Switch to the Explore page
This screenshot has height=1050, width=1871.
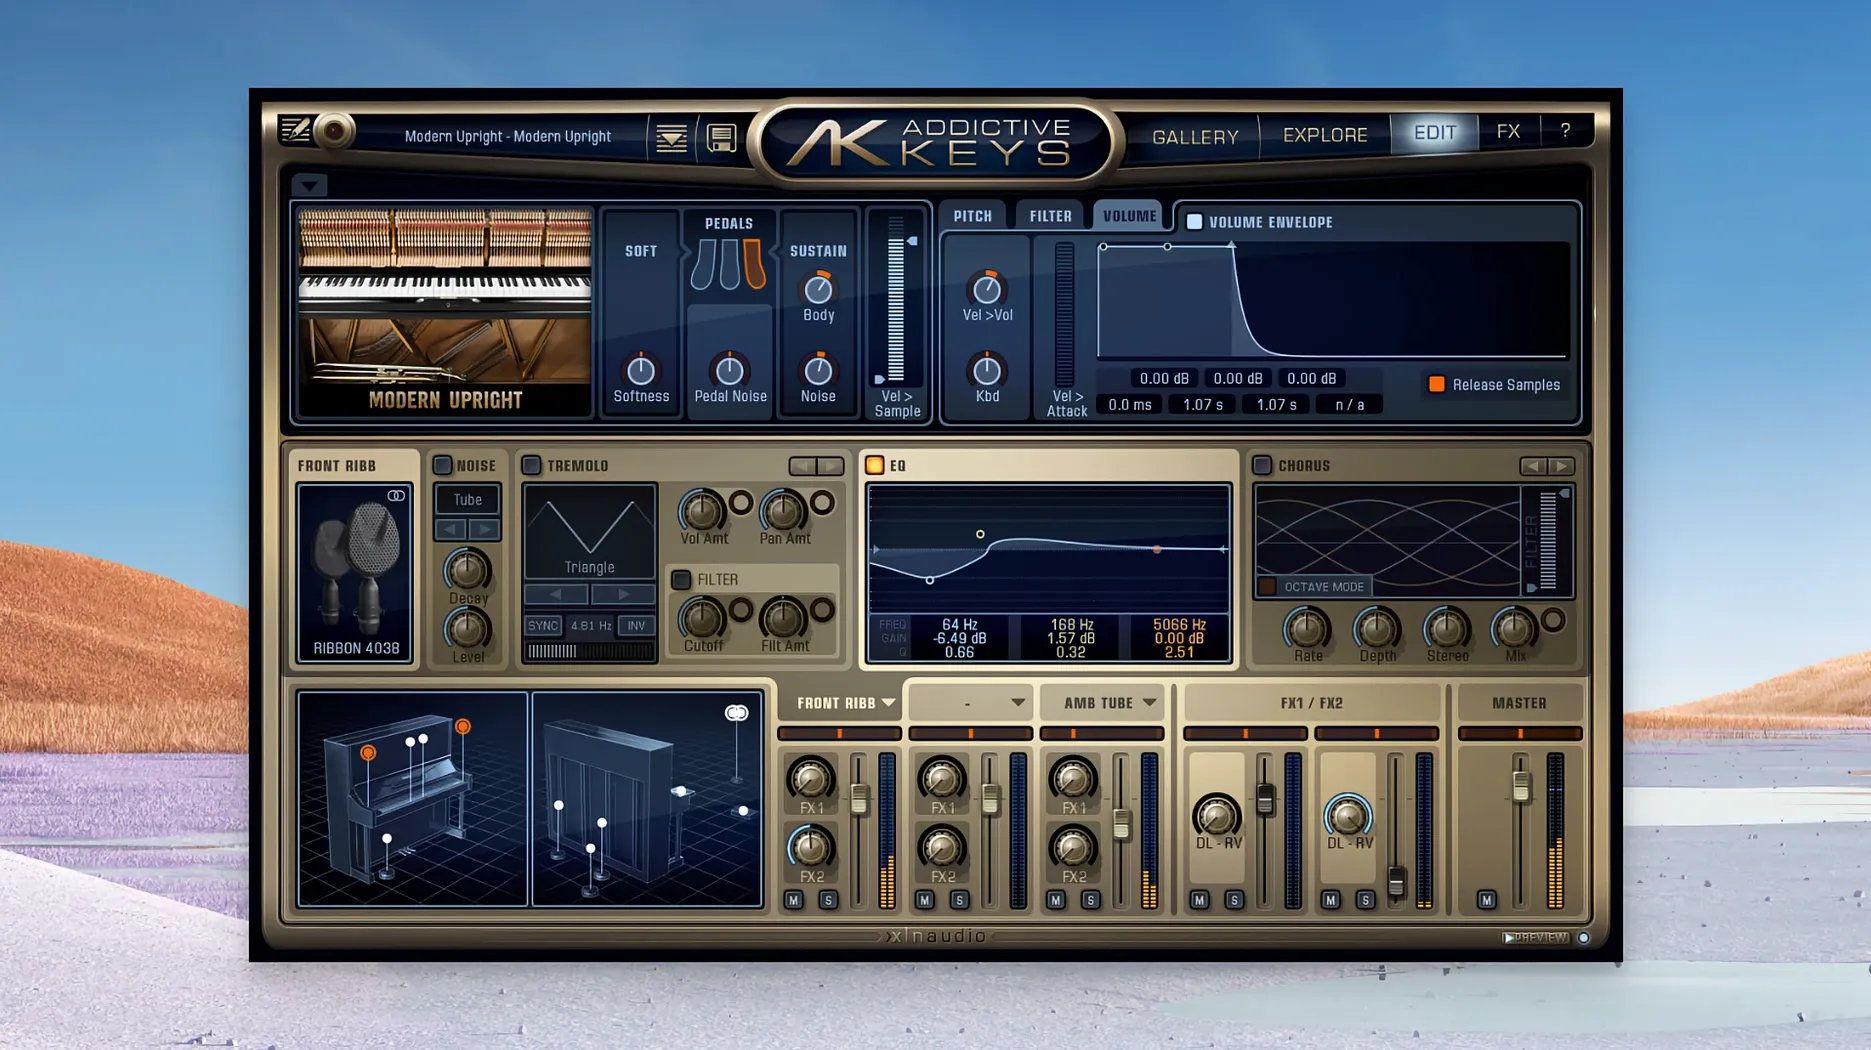(x=1325, y=135)
